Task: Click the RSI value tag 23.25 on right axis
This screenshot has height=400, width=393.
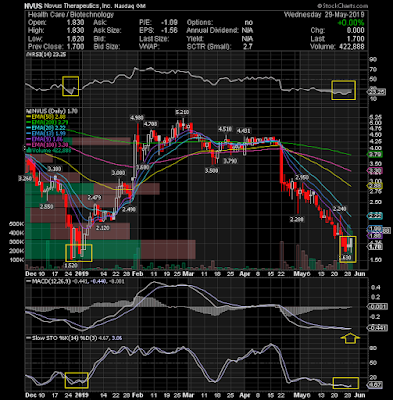Action: click(x=377, y=92)
